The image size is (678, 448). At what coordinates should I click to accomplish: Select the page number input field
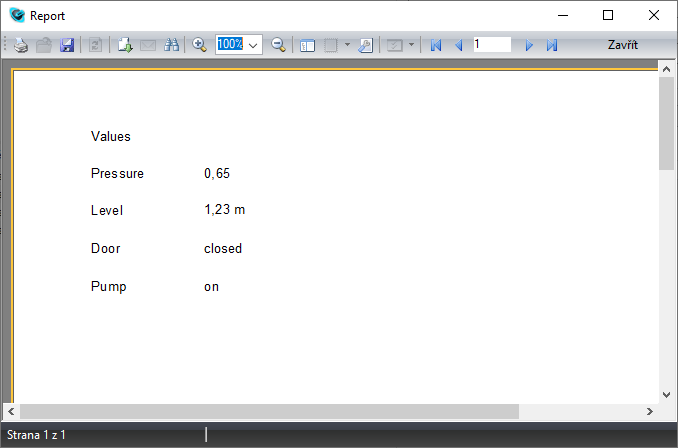click(492, 44)
